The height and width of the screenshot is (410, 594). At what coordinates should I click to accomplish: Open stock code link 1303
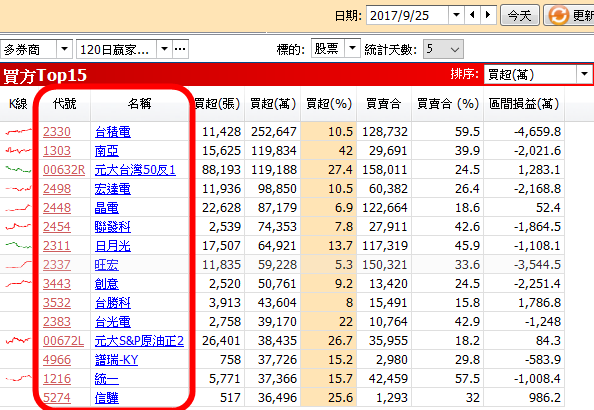(57, 151)
